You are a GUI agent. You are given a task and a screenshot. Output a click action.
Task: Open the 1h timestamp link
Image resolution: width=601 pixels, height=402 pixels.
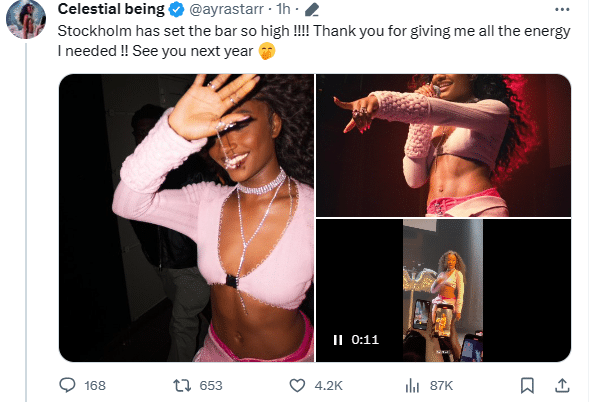290,11
